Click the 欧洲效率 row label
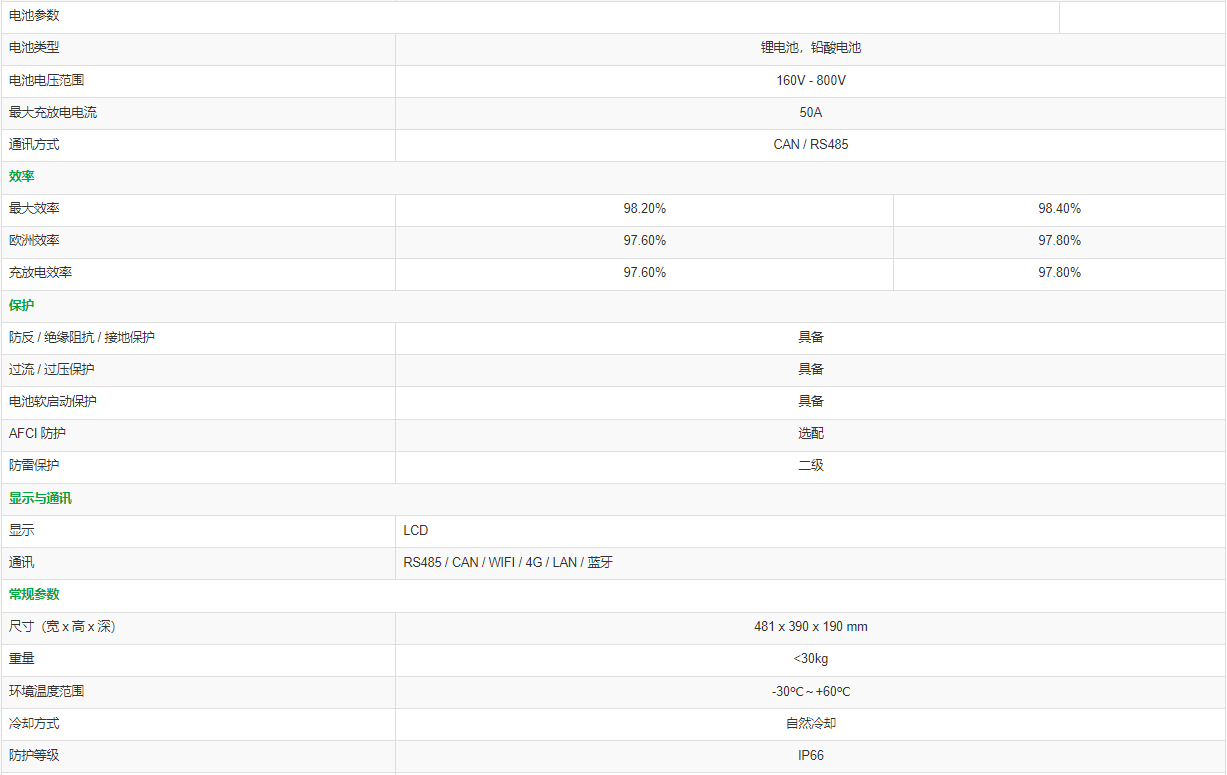This screenshot has height=775, width=1227. (34, 240)
